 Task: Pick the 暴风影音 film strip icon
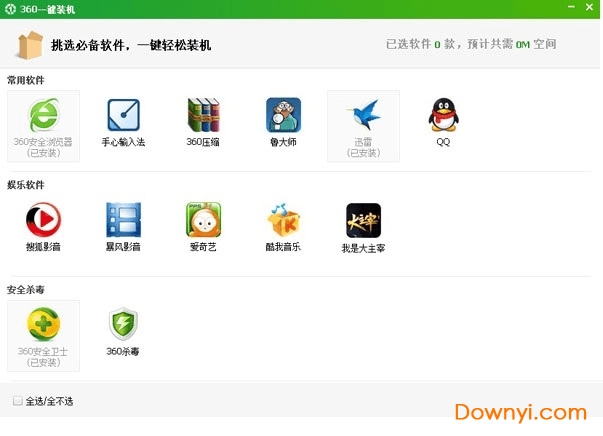(123, 220)
